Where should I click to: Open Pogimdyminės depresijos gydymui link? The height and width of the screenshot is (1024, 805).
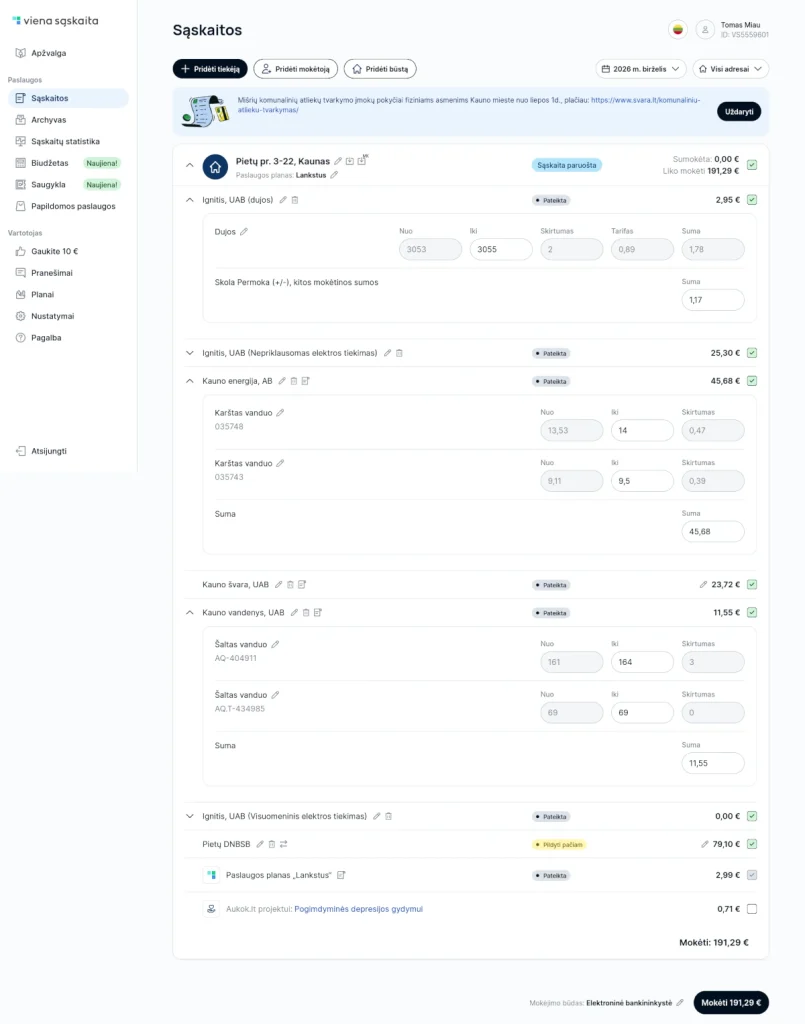(358, 909)
